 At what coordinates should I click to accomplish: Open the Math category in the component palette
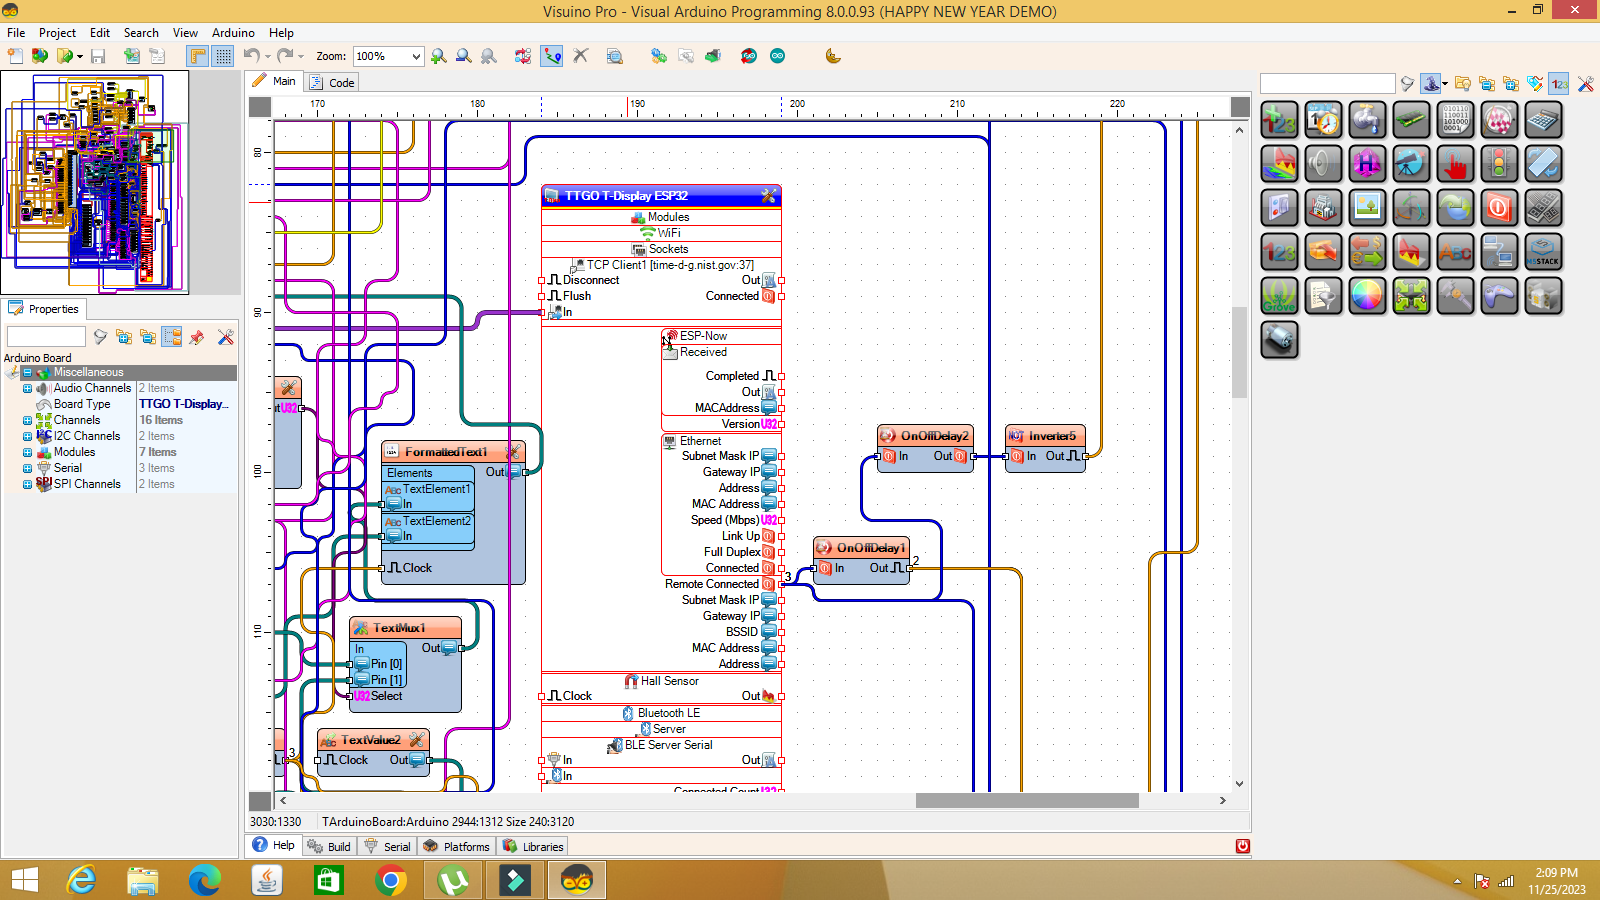coord(1279,120)
